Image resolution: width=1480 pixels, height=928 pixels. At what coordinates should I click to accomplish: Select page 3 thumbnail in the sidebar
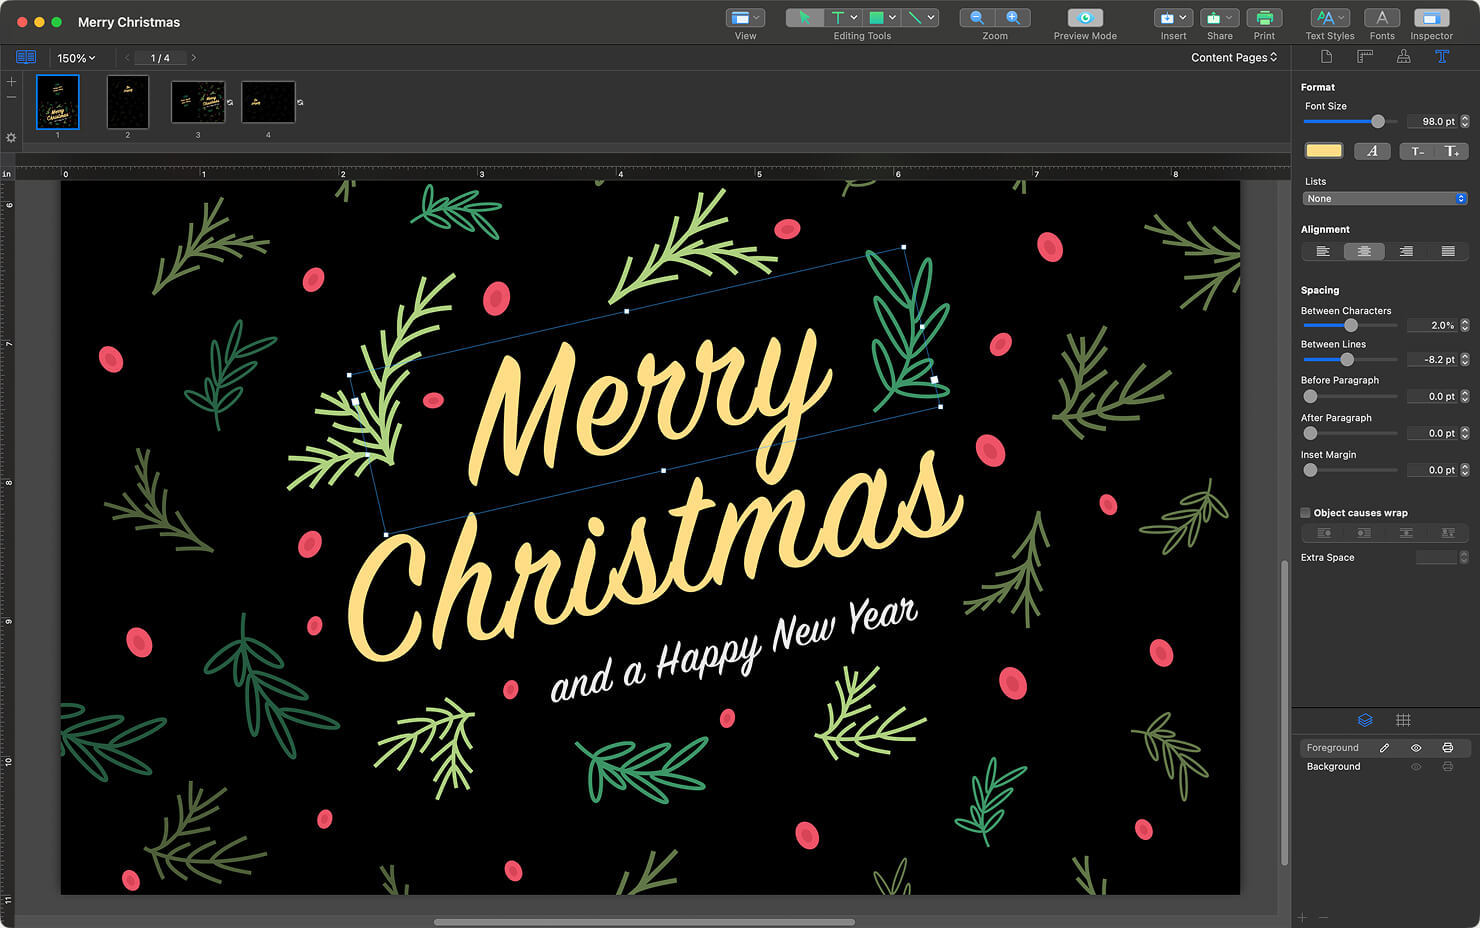point(198,101)
